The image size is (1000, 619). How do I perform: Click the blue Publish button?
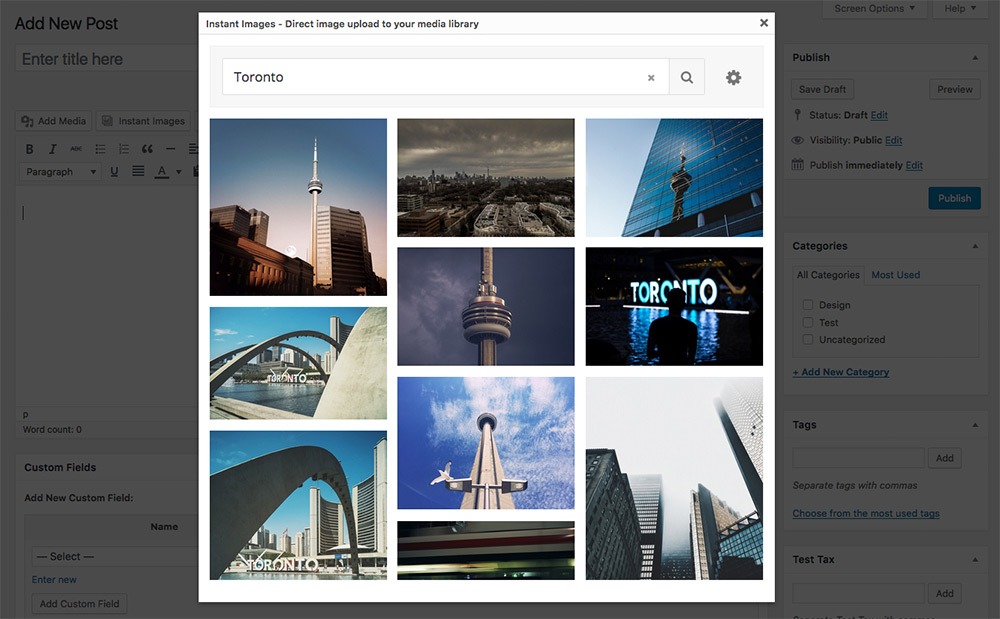click(954, 198)
